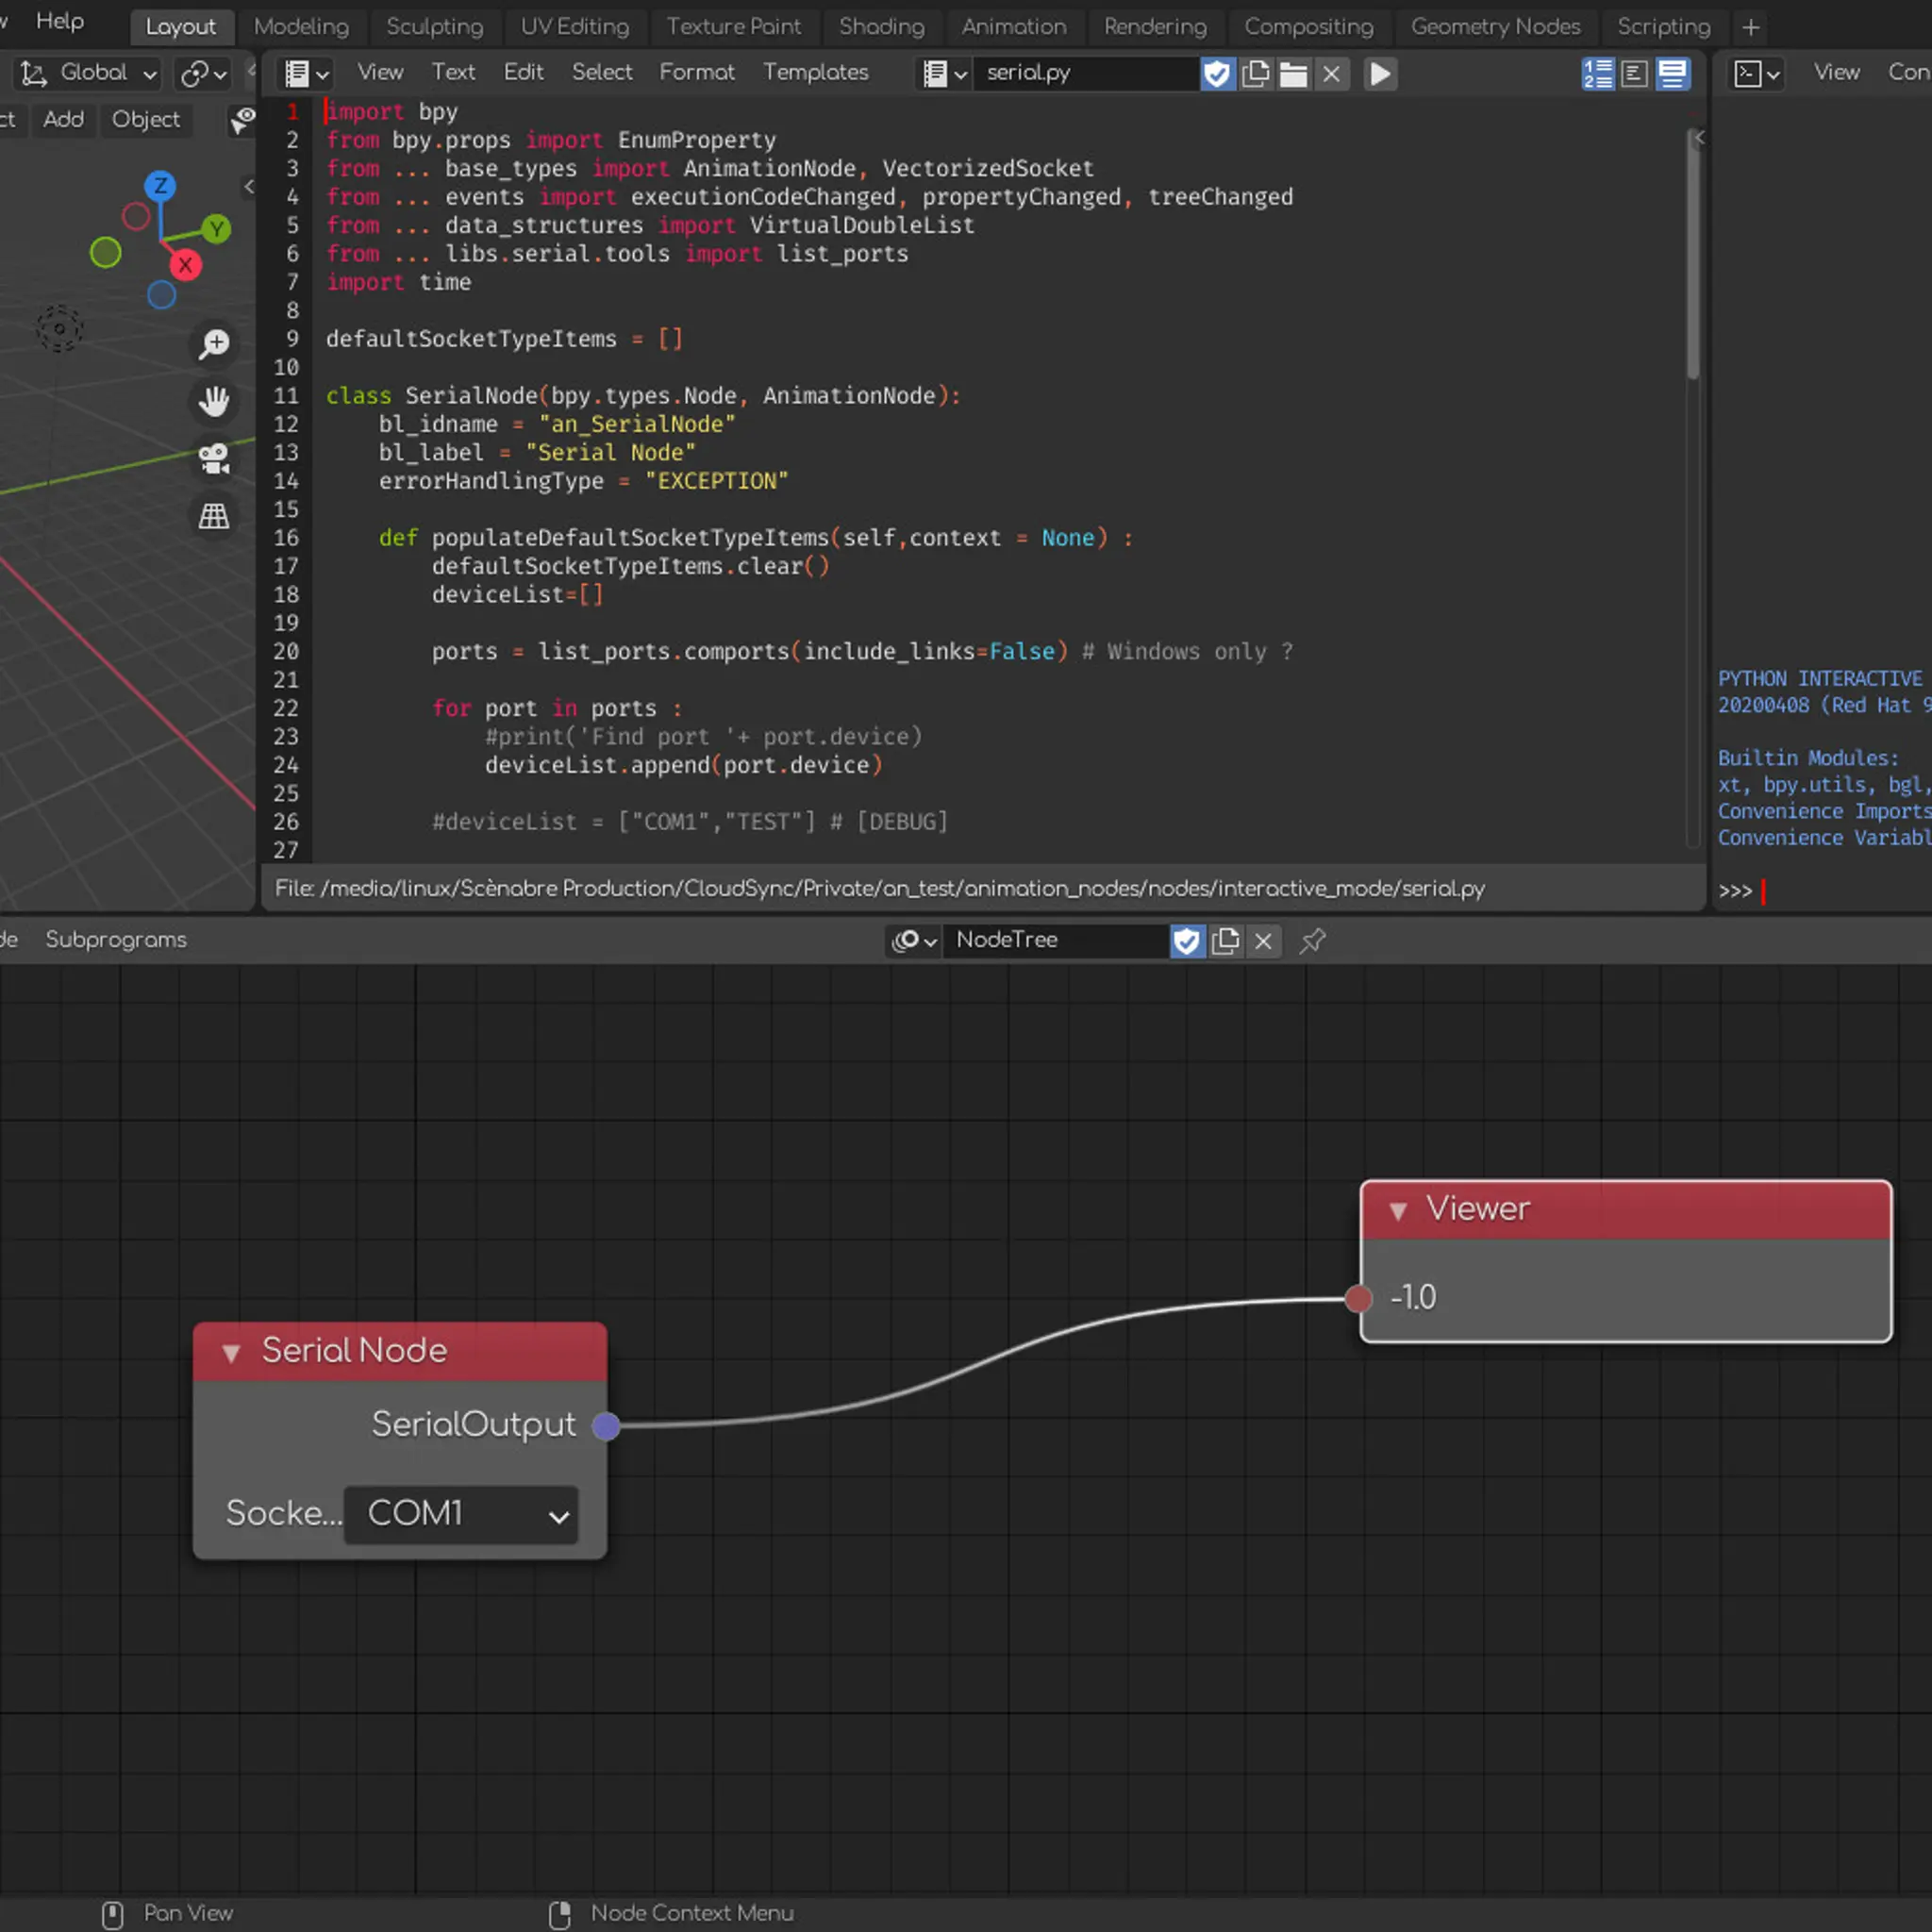The width and height of the screenshot is (1932, 1932).
Task: Toggle line numbers display in the text editor
Action: 1597,73
